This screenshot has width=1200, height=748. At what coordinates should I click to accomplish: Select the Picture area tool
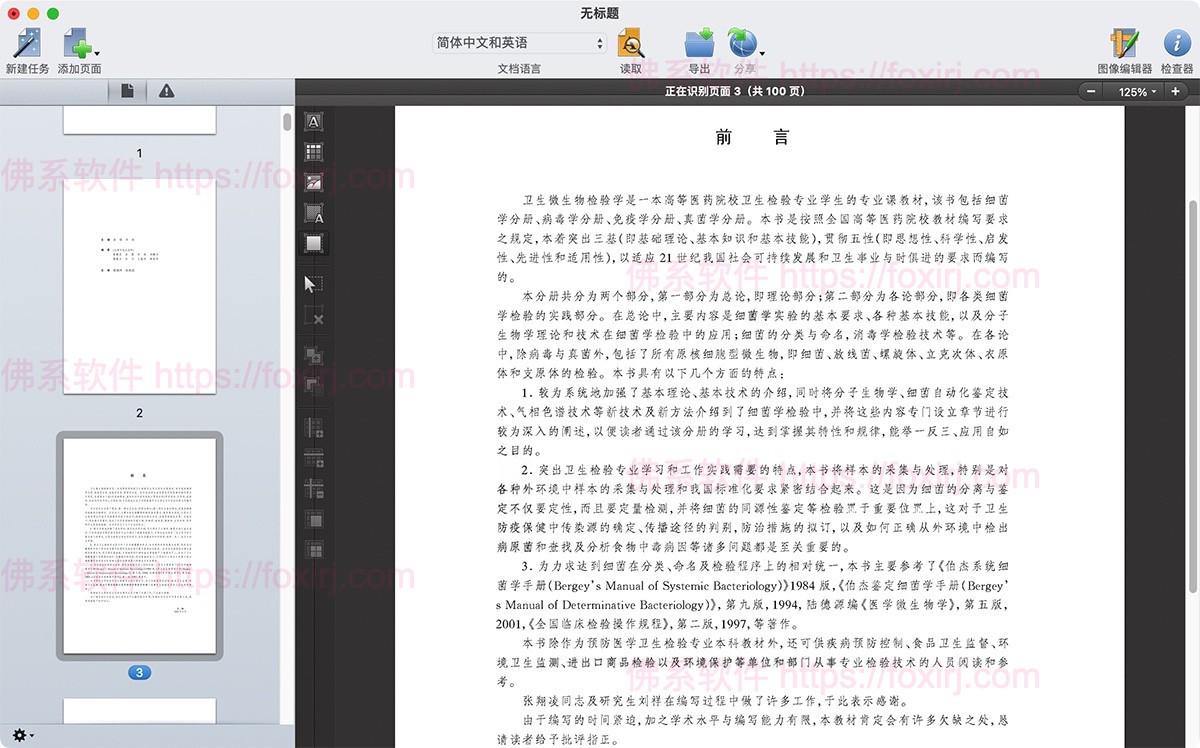313,182
